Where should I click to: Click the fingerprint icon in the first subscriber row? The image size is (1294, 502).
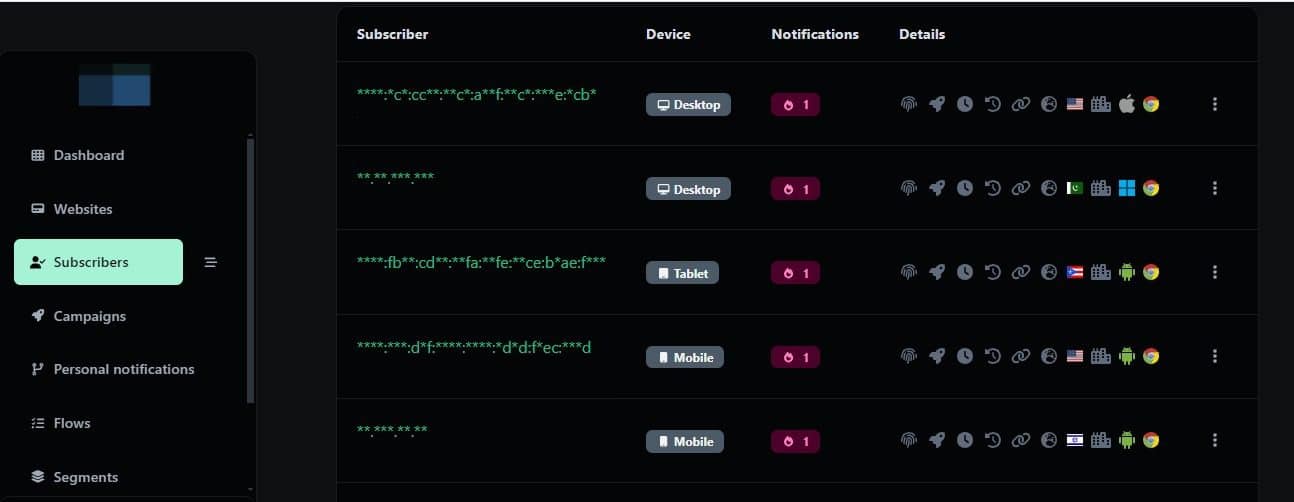[x=909, y=104]
